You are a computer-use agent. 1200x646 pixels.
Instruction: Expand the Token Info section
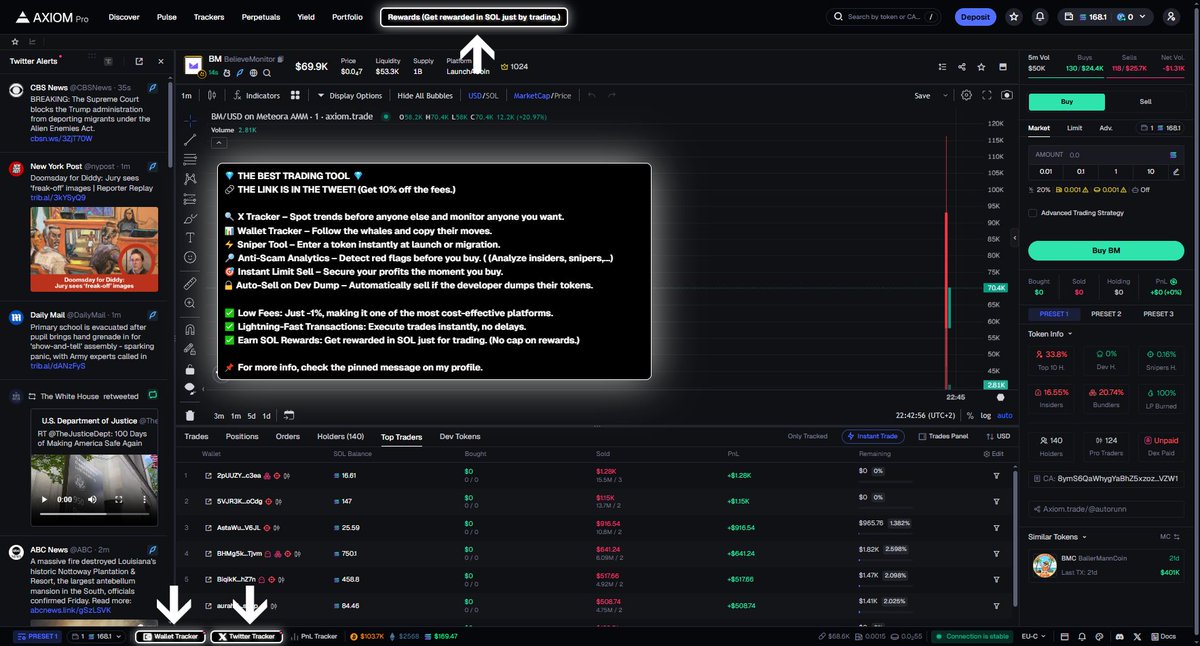click(1050, 334)
